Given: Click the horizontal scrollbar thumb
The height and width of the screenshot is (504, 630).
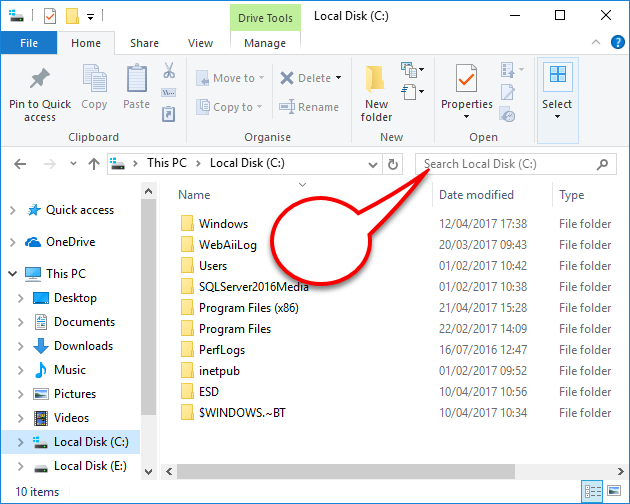Looking at the screenshot, I should [x=346, y=471].
